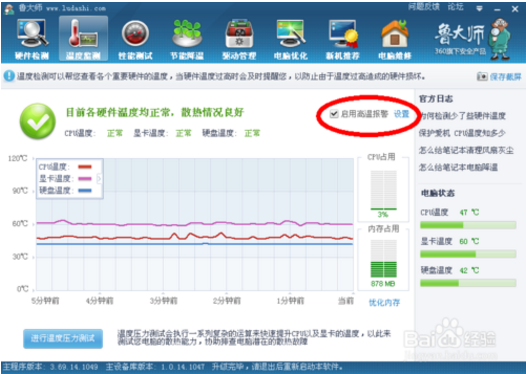526x374 pixels.
Task: Click the CPU占用 usage meter
Action: pyautogui.click(x=383, y=190)
